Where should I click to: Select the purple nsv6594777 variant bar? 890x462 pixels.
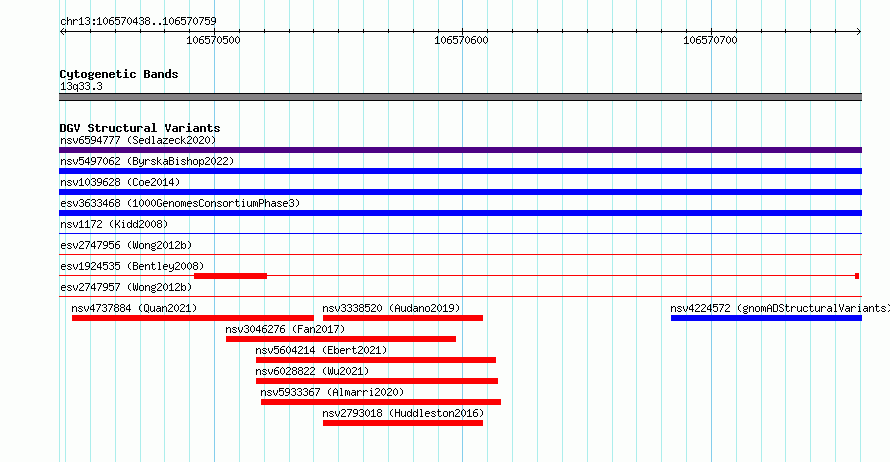tap(460, 150)
